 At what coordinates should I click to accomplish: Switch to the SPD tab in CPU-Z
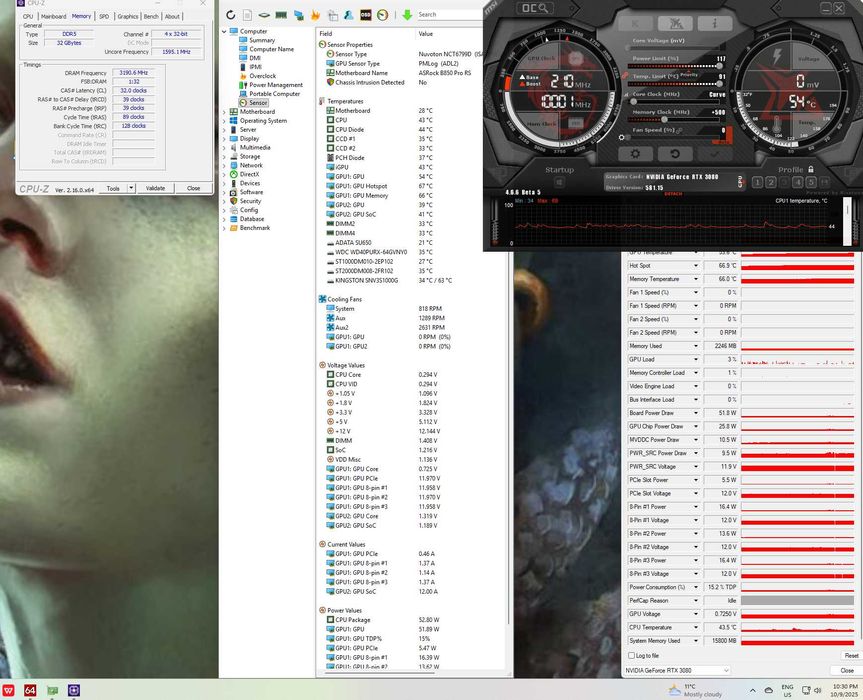point(104,17)
